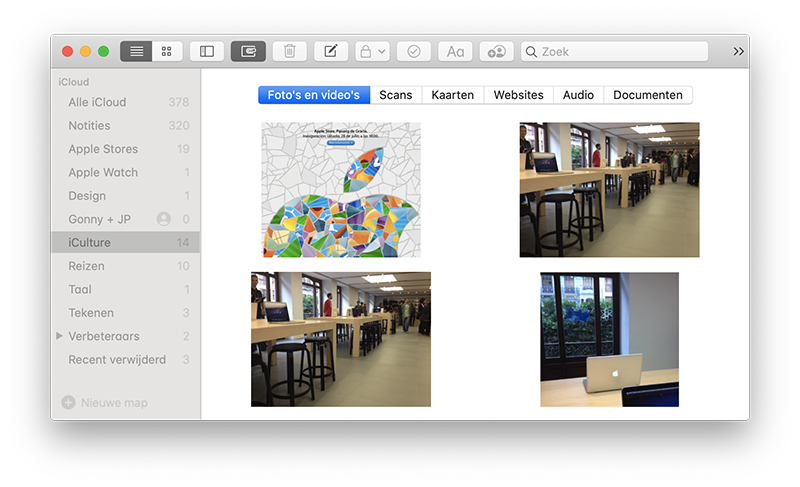Viewport: 800px width, 487px height.
Task: Switch to list view
Action: [x=136, y=52]
